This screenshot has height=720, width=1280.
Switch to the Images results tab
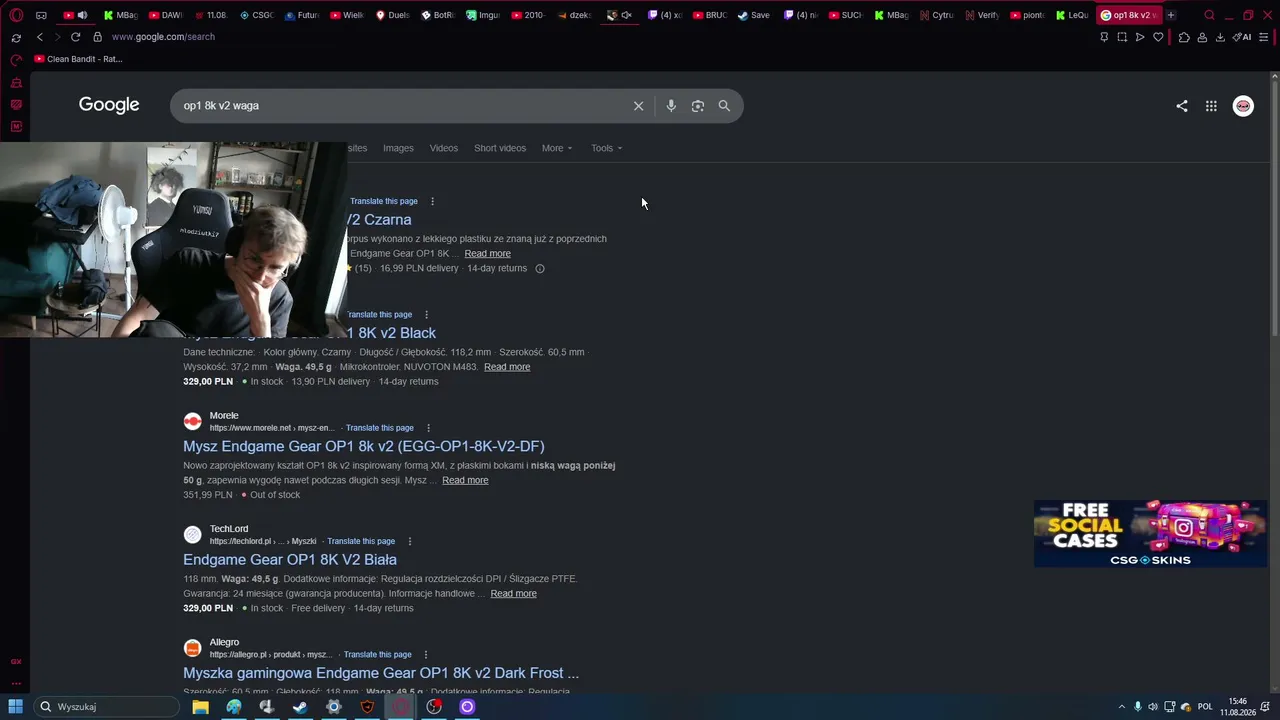(x=398, y=148)
